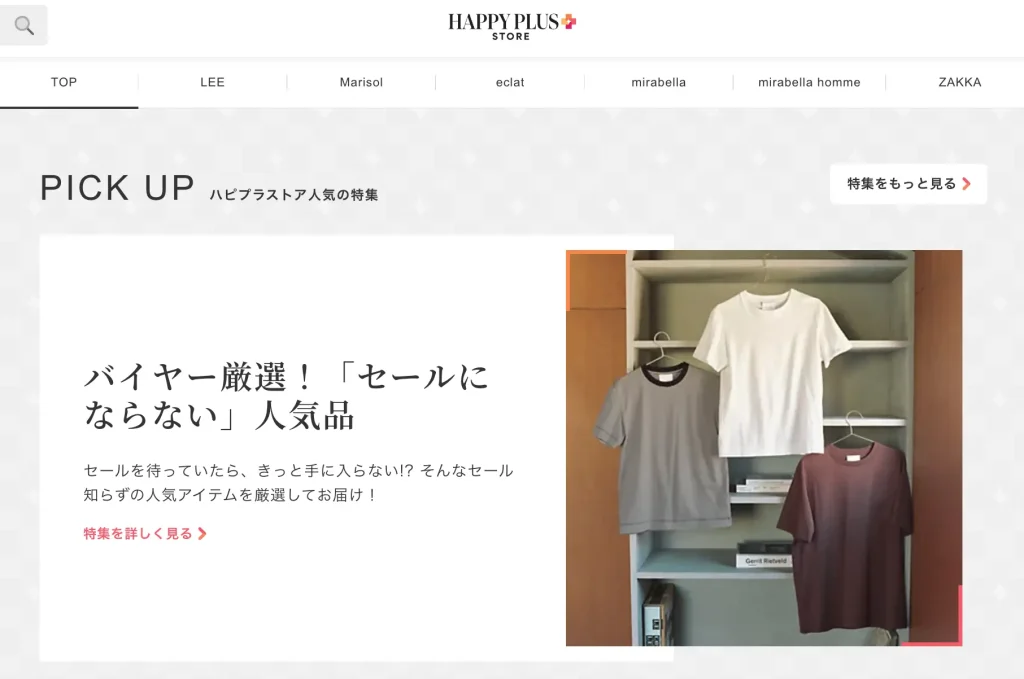Click the pink plus symbol in the logo
This screenshot has height=679, width=1024.
[x=568, y=21]
